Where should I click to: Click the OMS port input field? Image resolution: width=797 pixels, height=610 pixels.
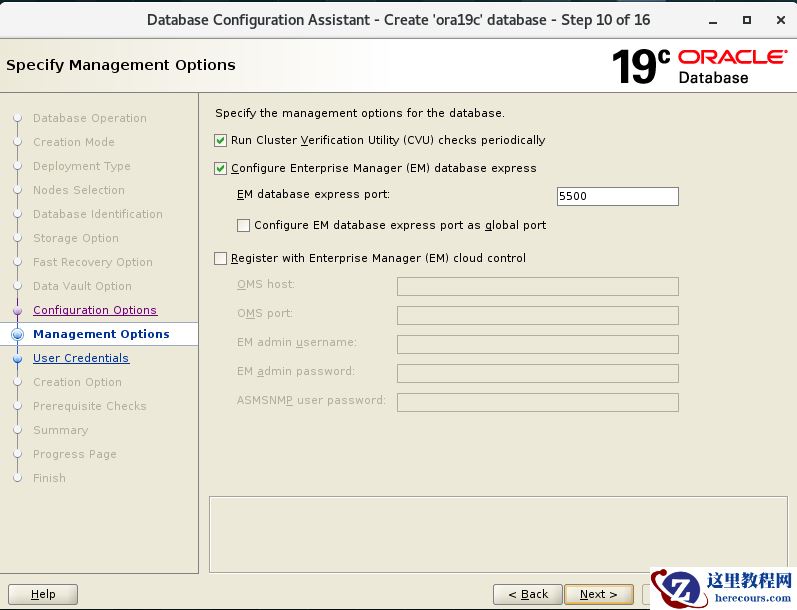538,315
